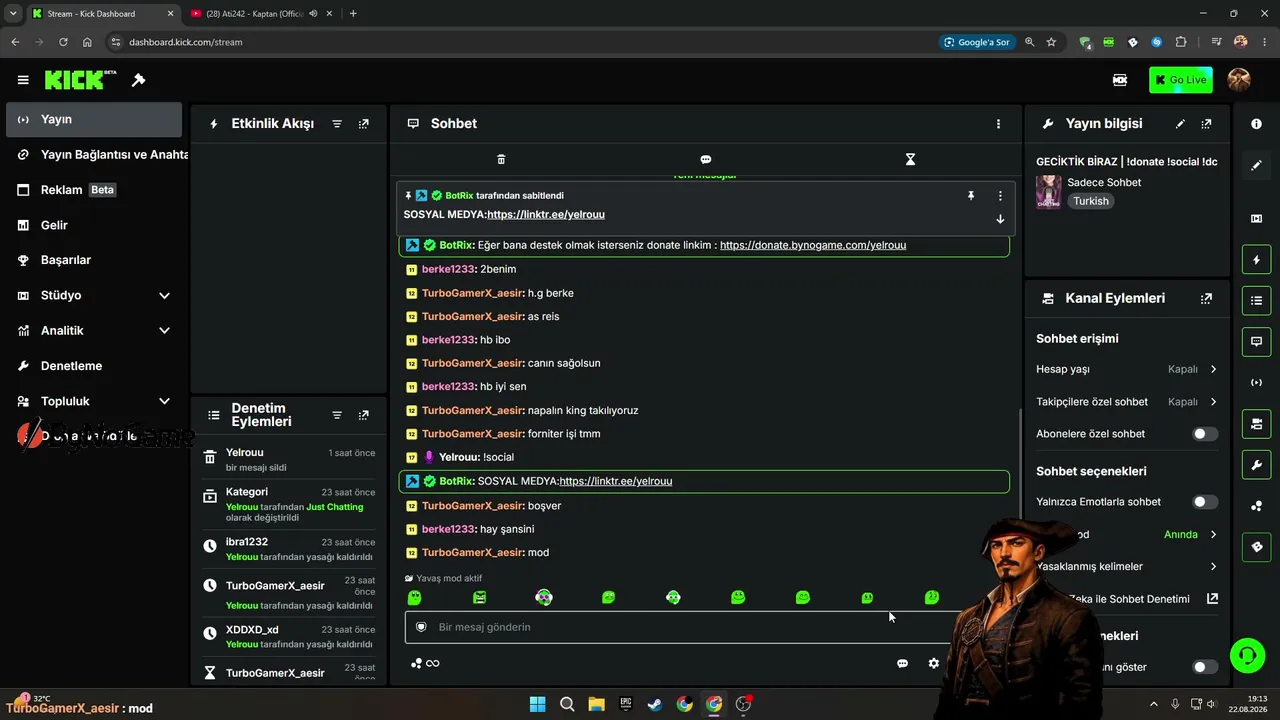
Task: Open the green headset support button
Action: [x=1247, y=656]
